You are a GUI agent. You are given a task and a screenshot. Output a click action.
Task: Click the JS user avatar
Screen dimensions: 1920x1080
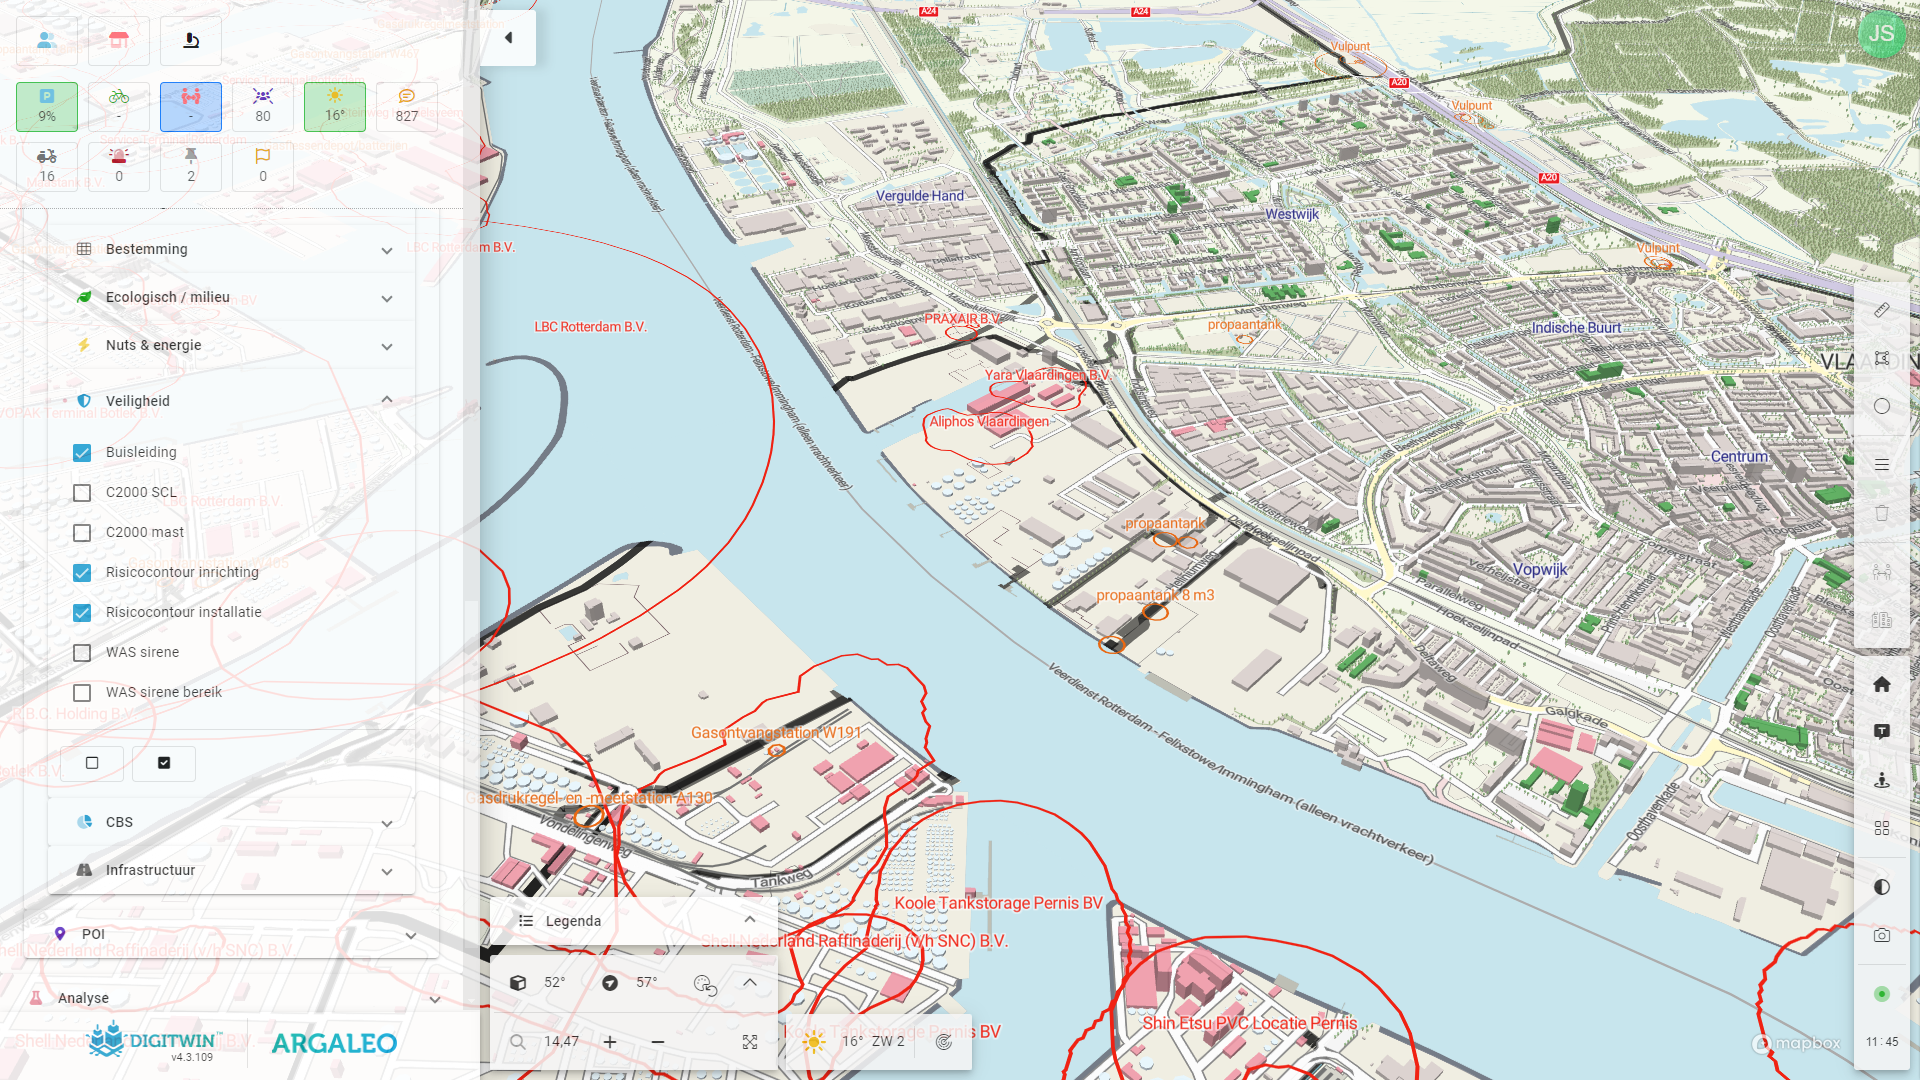tap(1881, 34)
